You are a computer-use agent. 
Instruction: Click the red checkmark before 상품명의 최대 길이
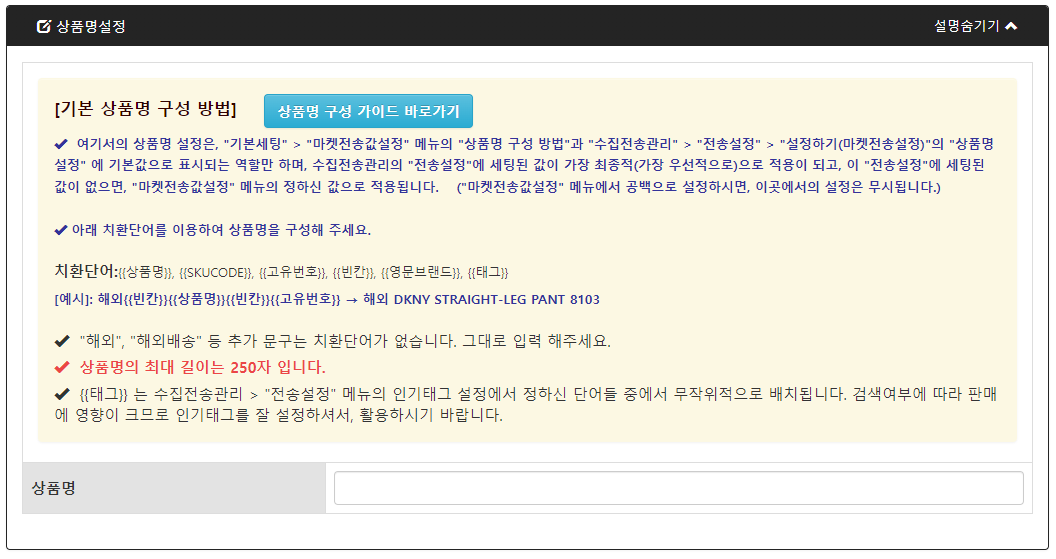[62, 366]
